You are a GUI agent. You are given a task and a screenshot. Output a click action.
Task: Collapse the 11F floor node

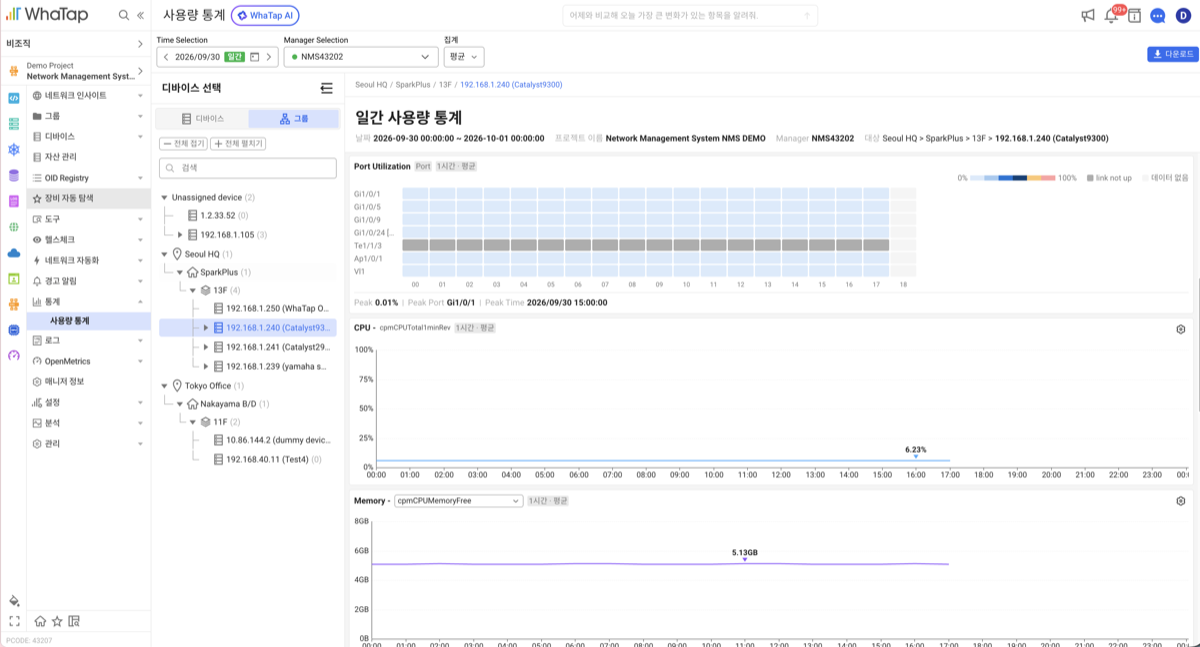click(x=192, y=422)
